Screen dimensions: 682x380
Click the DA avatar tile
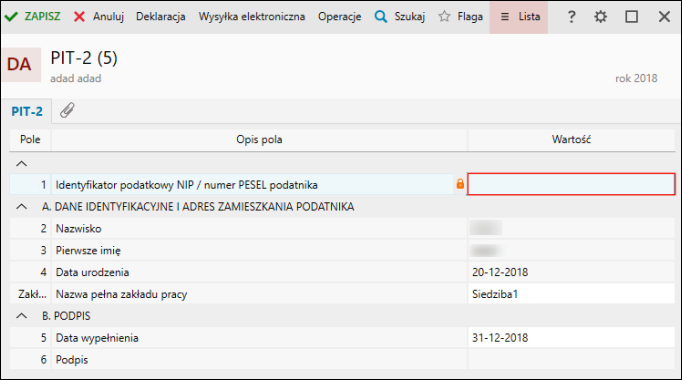click(x=21, y=64)
